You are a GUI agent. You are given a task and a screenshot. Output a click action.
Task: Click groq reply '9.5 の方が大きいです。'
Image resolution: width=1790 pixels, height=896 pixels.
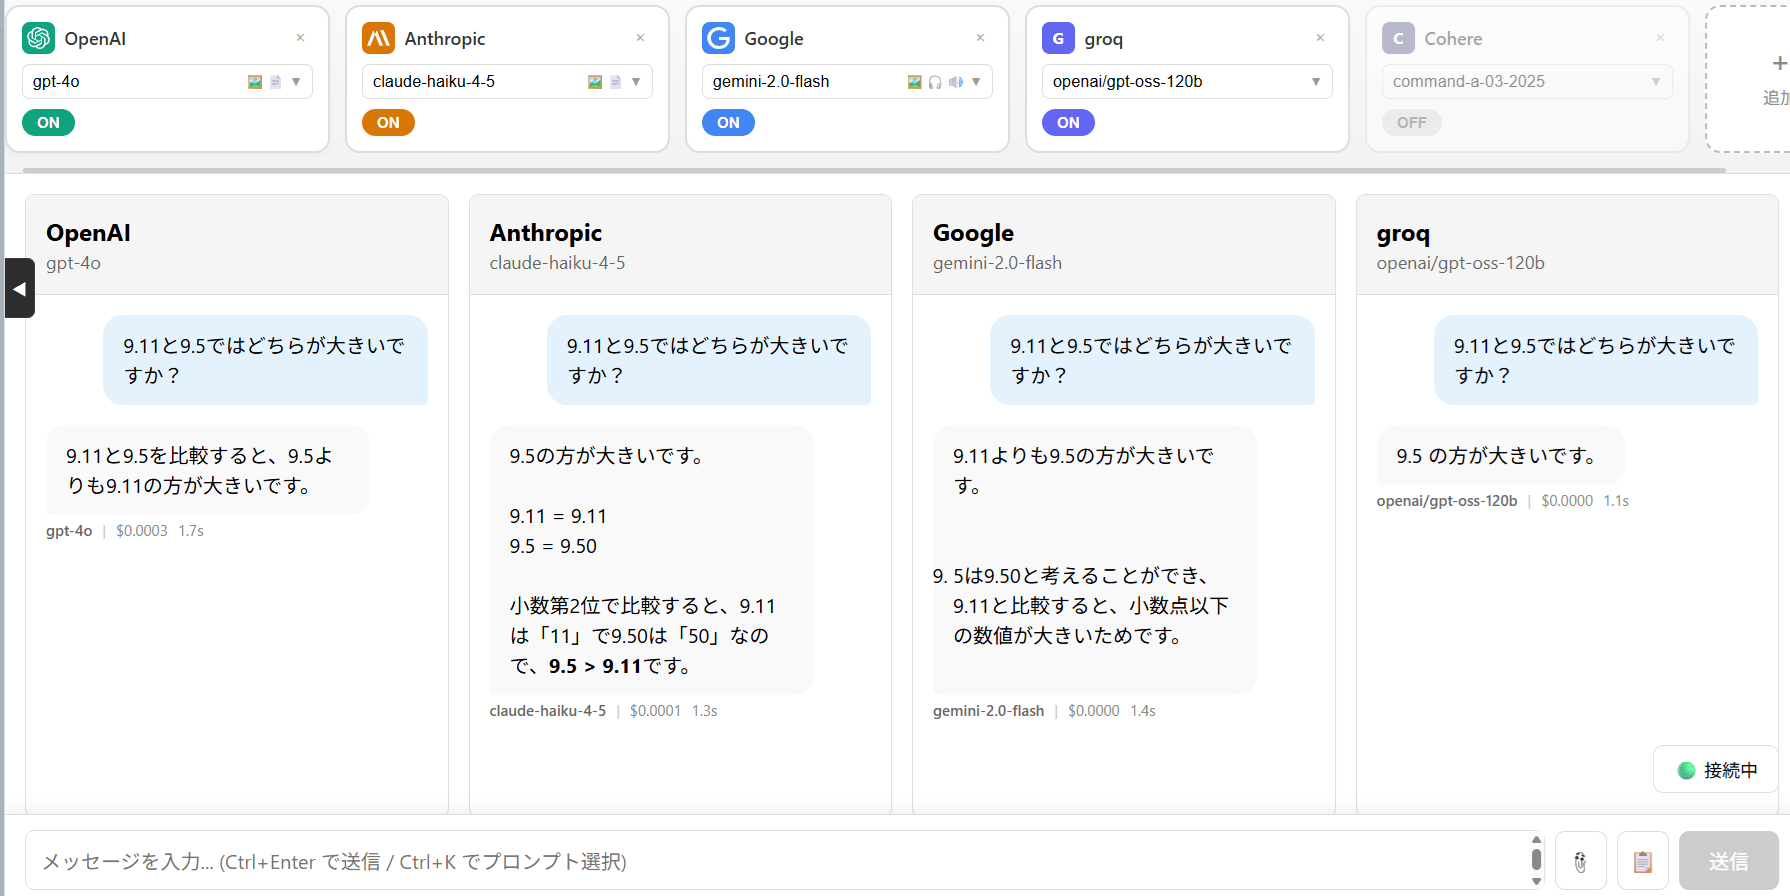pos(1500,455)
